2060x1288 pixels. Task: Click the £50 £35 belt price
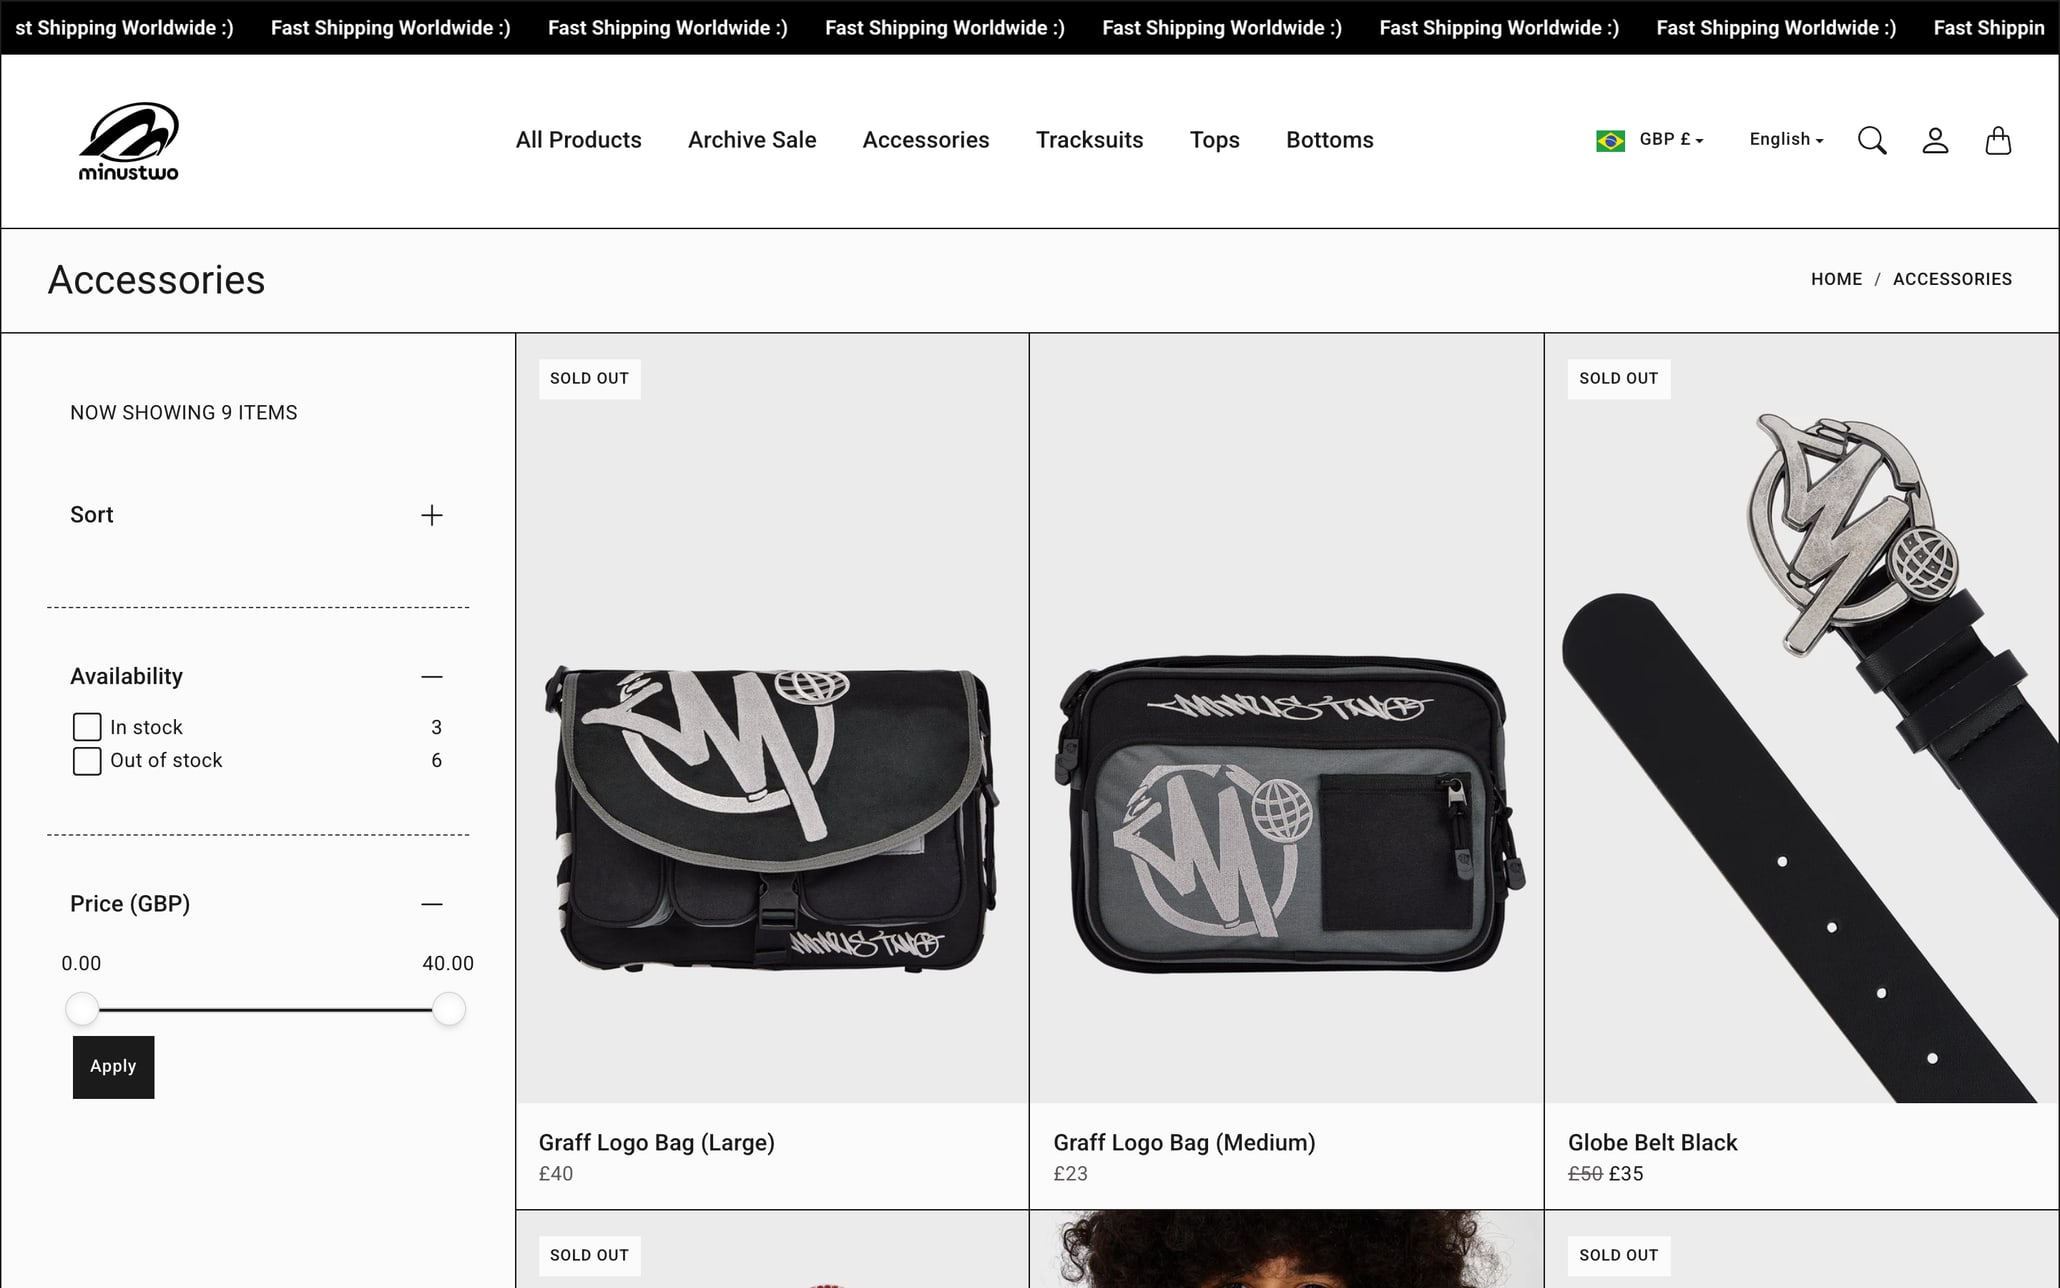point(1605,1174)
